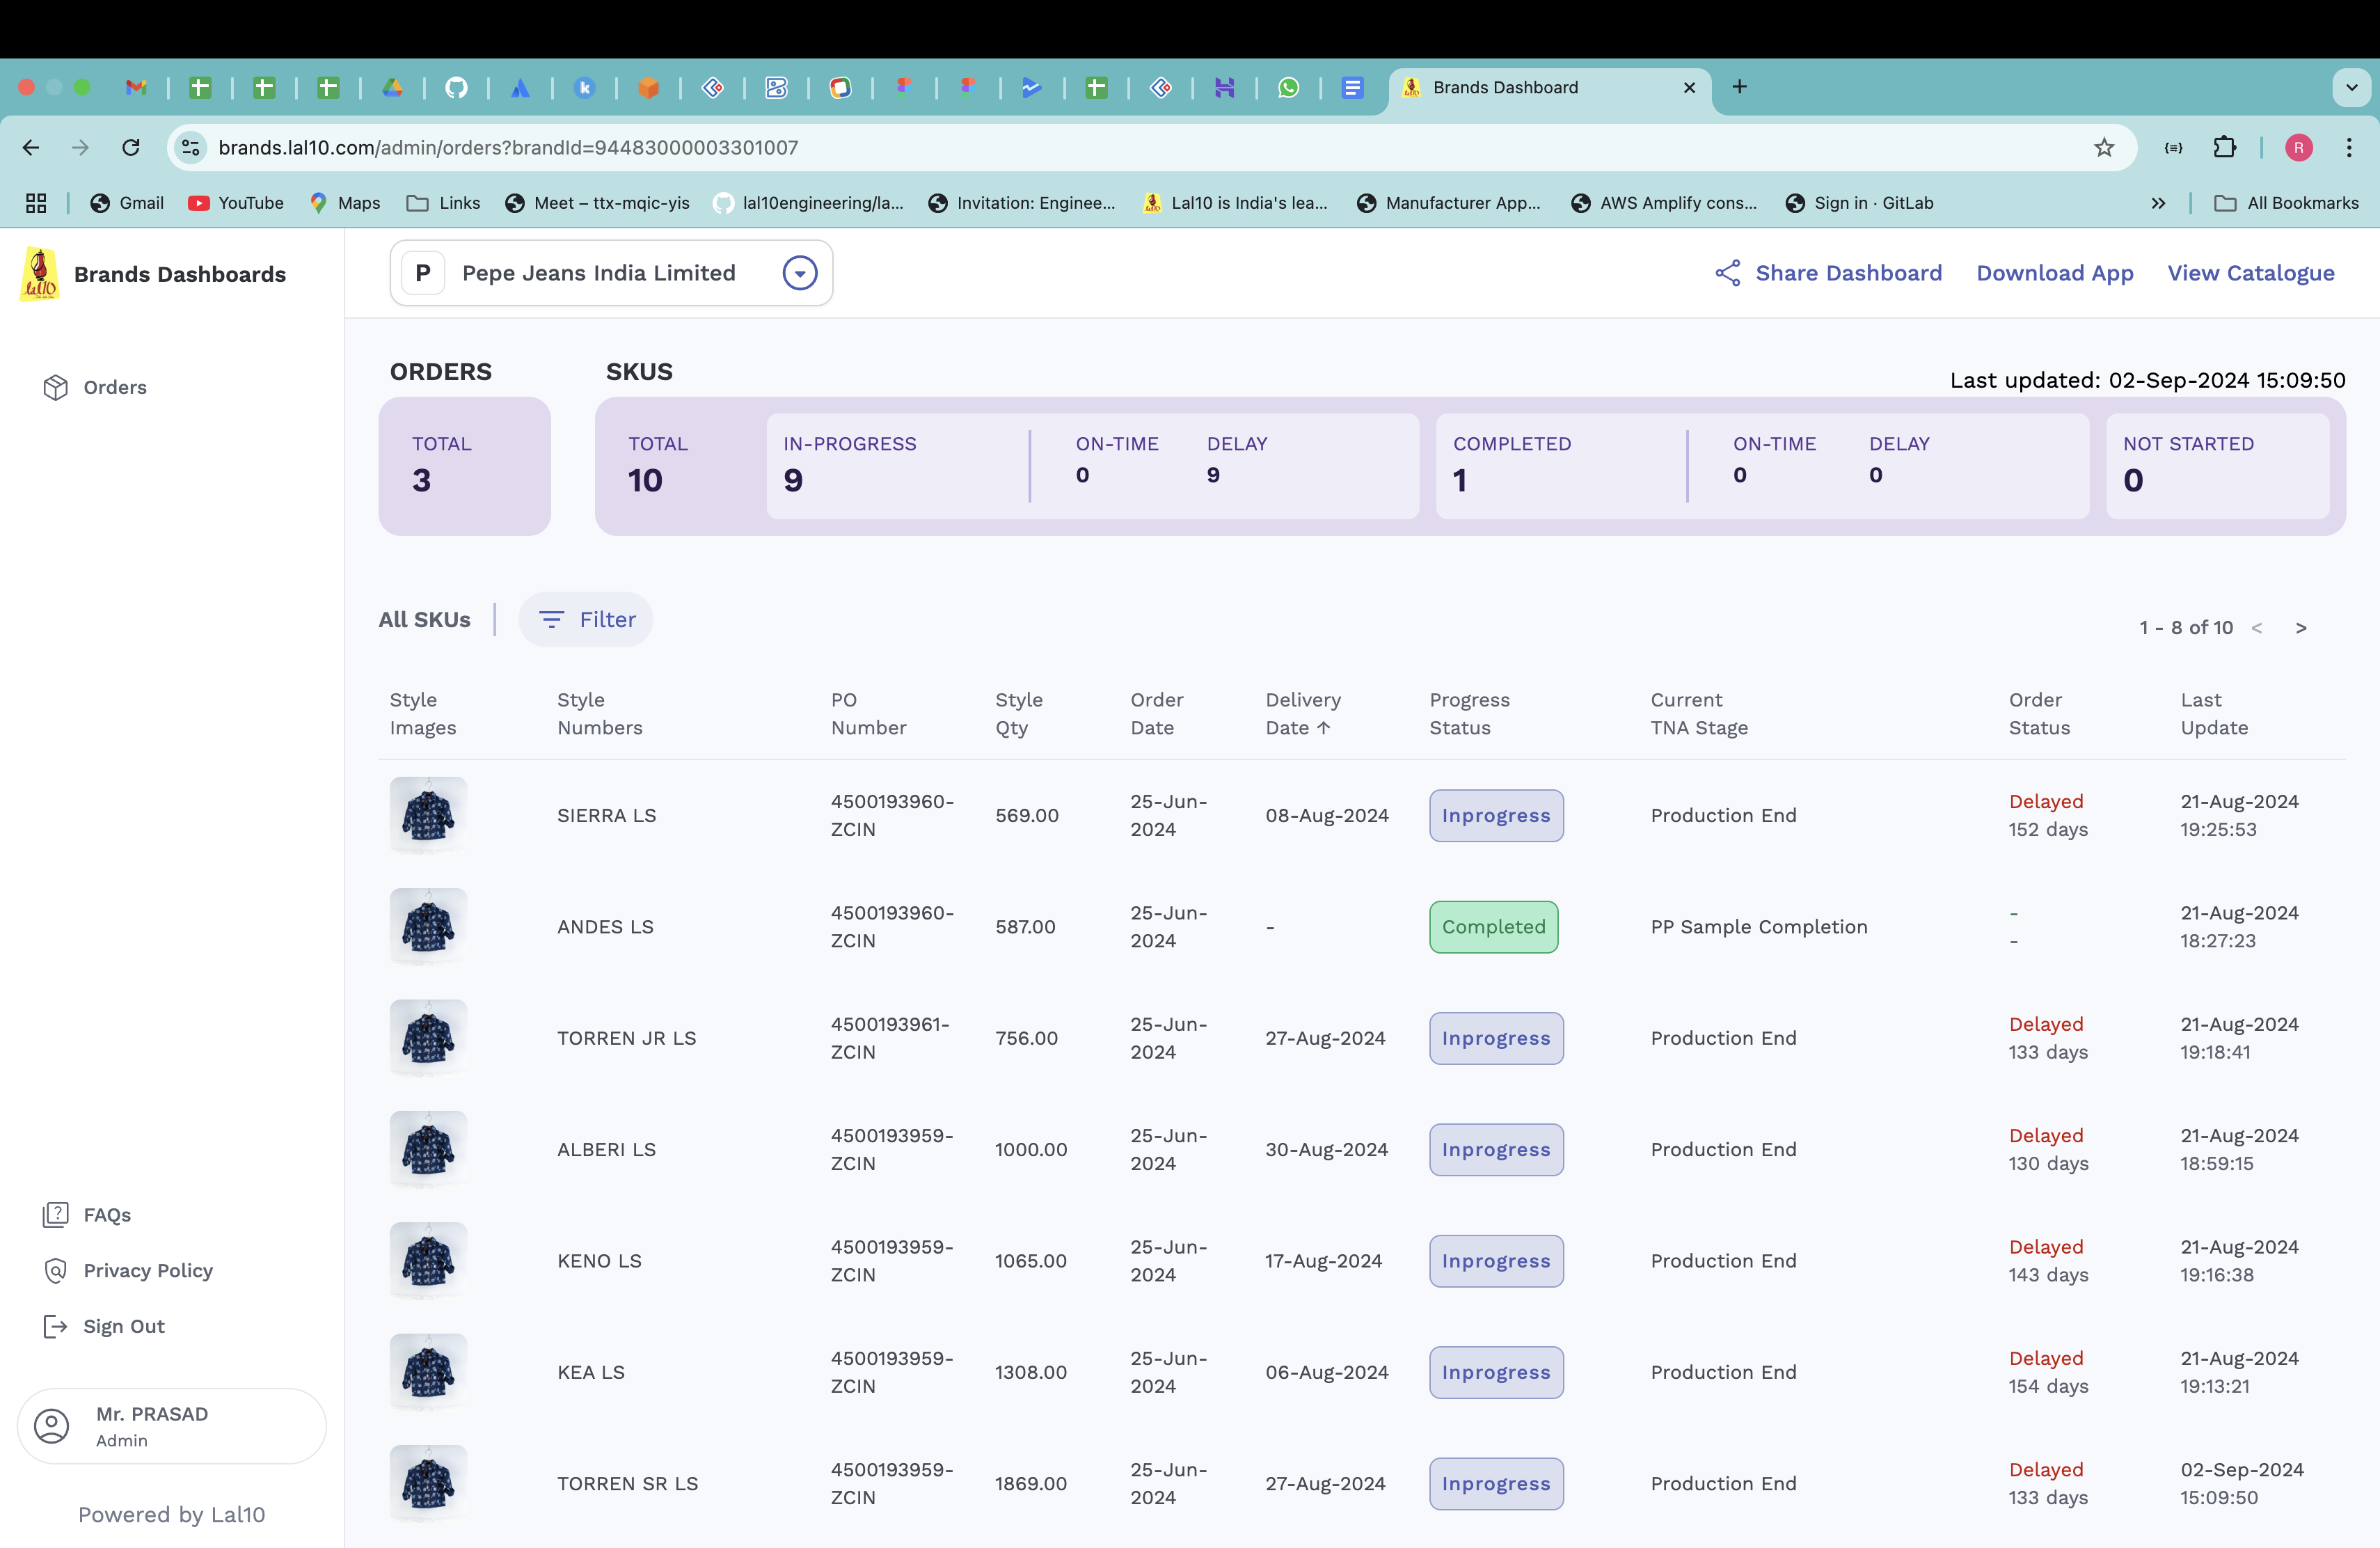Open the Google Drive pinned tab

click(x=392, y=88)
